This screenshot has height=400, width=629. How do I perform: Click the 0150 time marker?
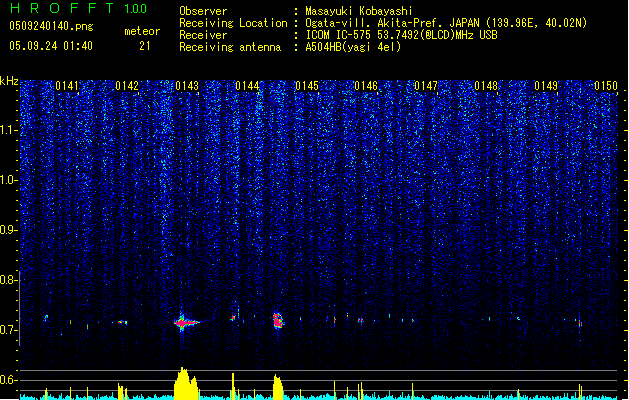(x=606, y=86)
